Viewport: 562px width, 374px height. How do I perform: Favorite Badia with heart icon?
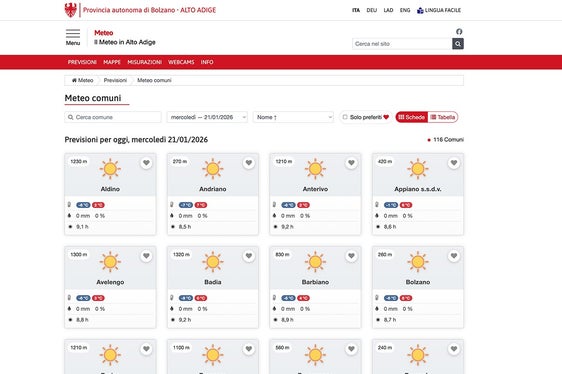click(x=249, y=256)
